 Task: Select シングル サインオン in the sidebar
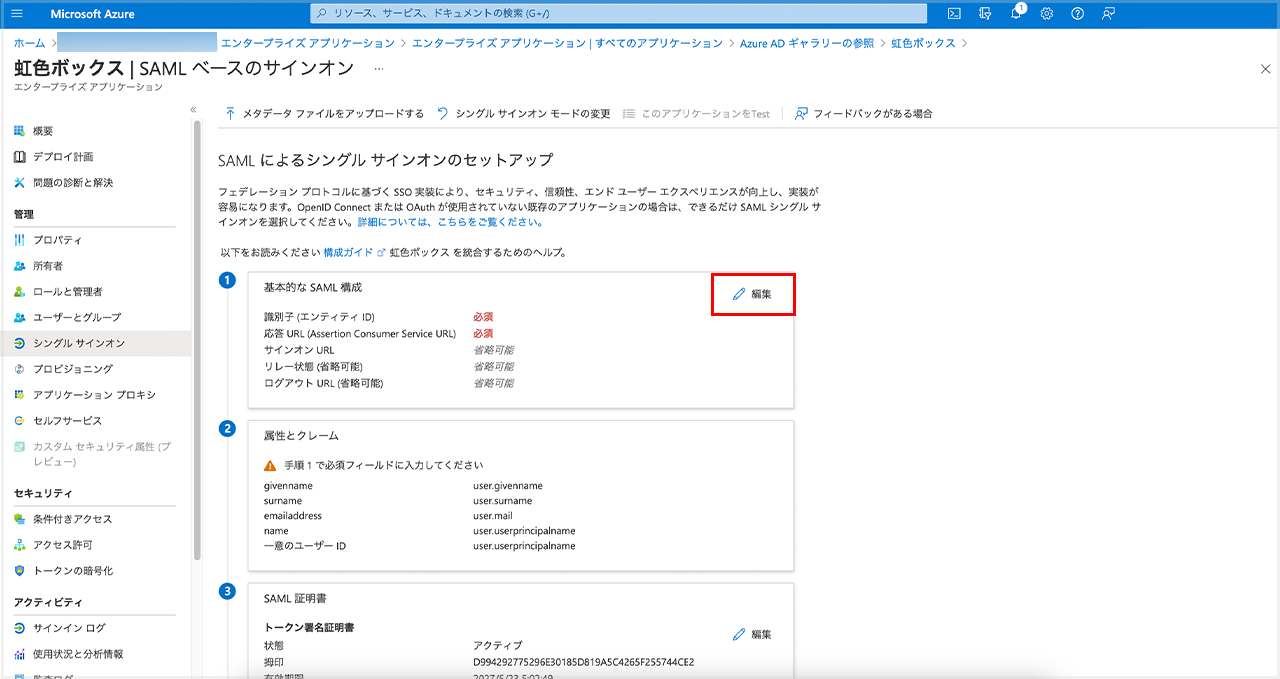click(x=78, y=343)
